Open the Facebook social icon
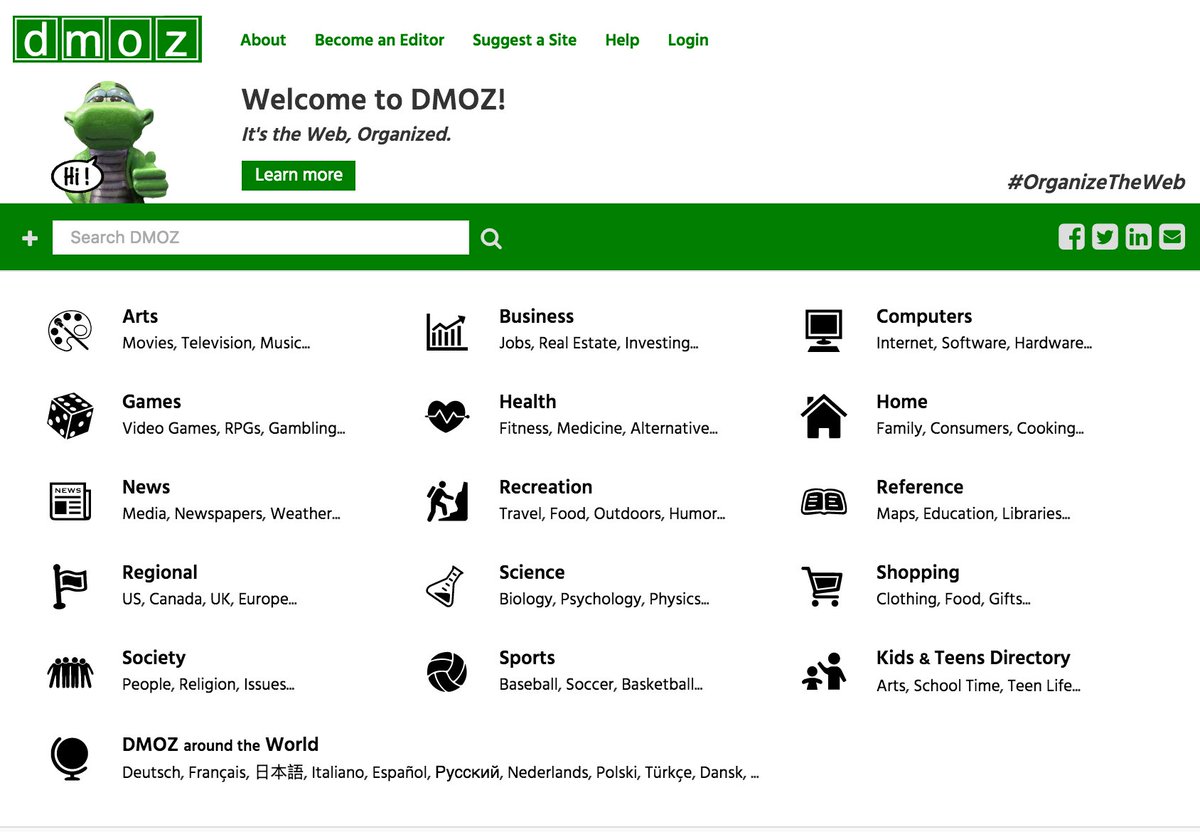Screen dimensions: 1200x832 click(x=1071, y=237)
